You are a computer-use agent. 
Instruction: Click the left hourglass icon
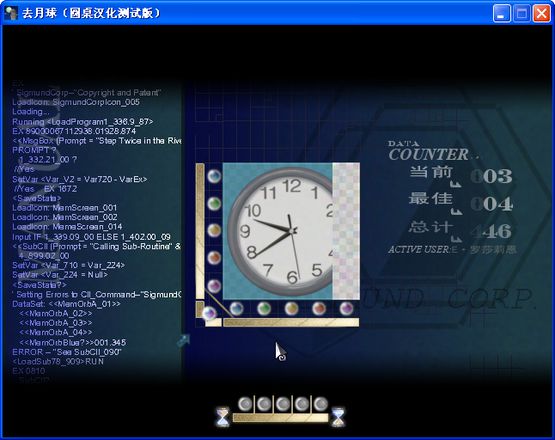pyautogui.click(x=223, y=417)
